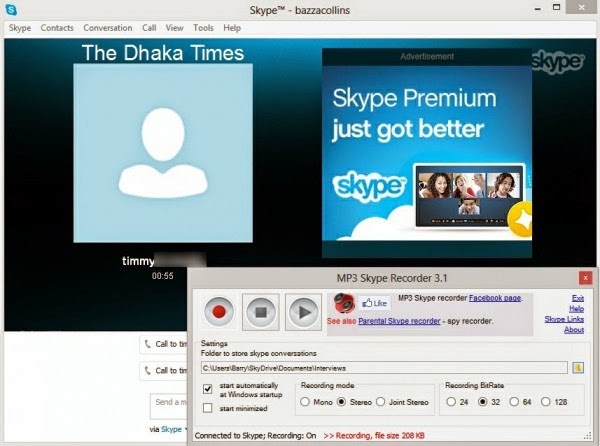Open the Call menu
Image resolution: width=600 pixels, height=446 pixels.
(149, 28)
